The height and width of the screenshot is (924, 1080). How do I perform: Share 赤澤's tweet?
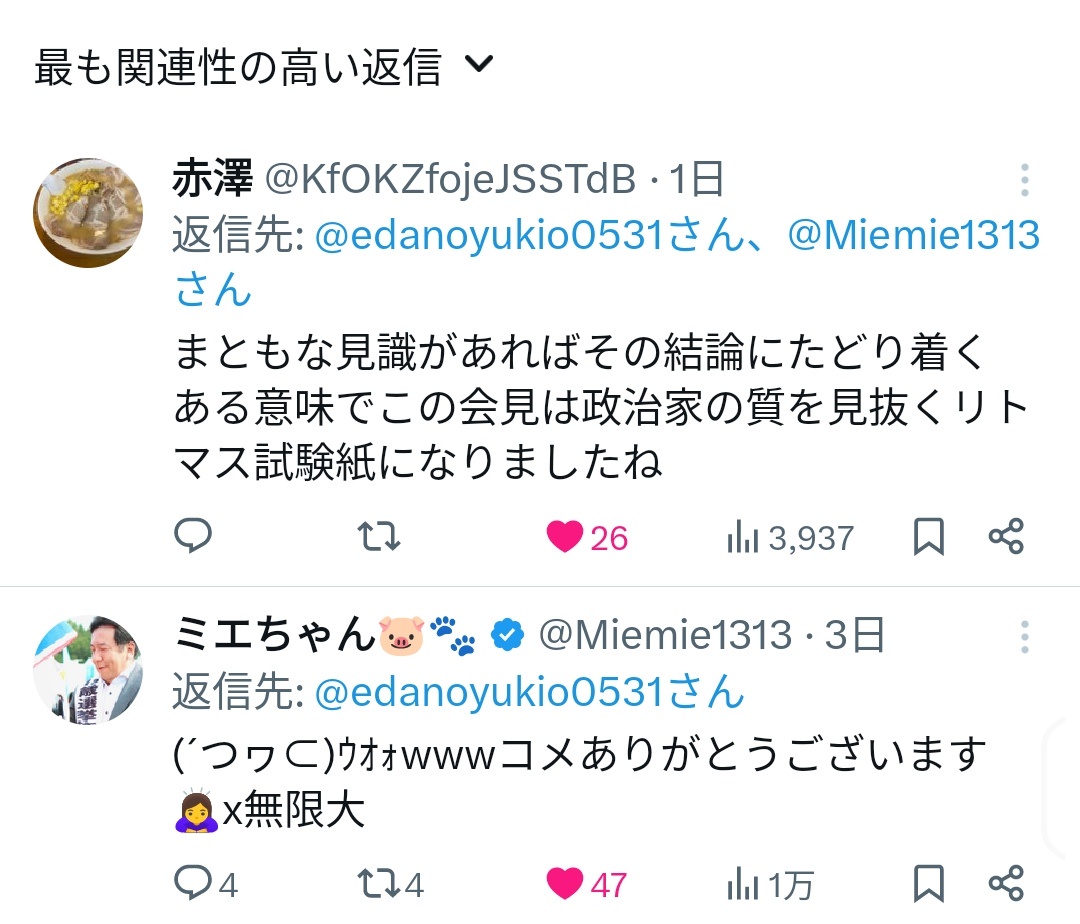1006,537
